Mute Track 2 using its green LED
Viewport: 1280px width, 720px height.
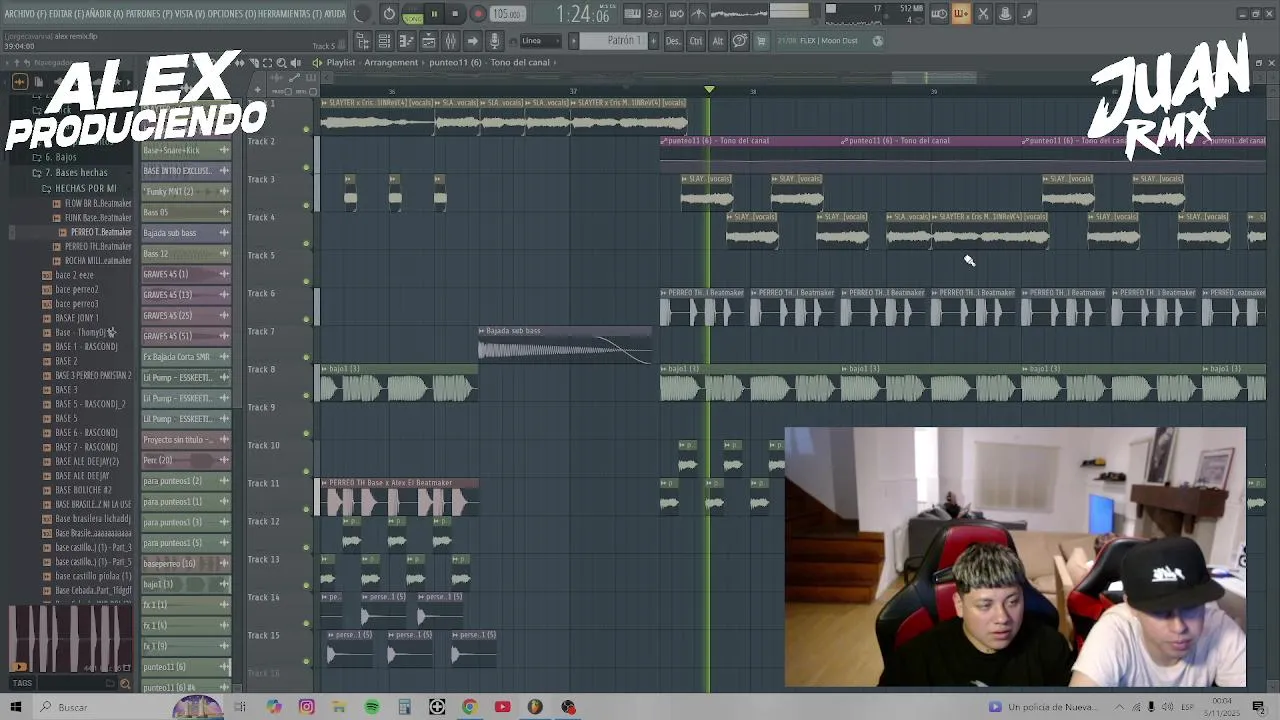306,167
